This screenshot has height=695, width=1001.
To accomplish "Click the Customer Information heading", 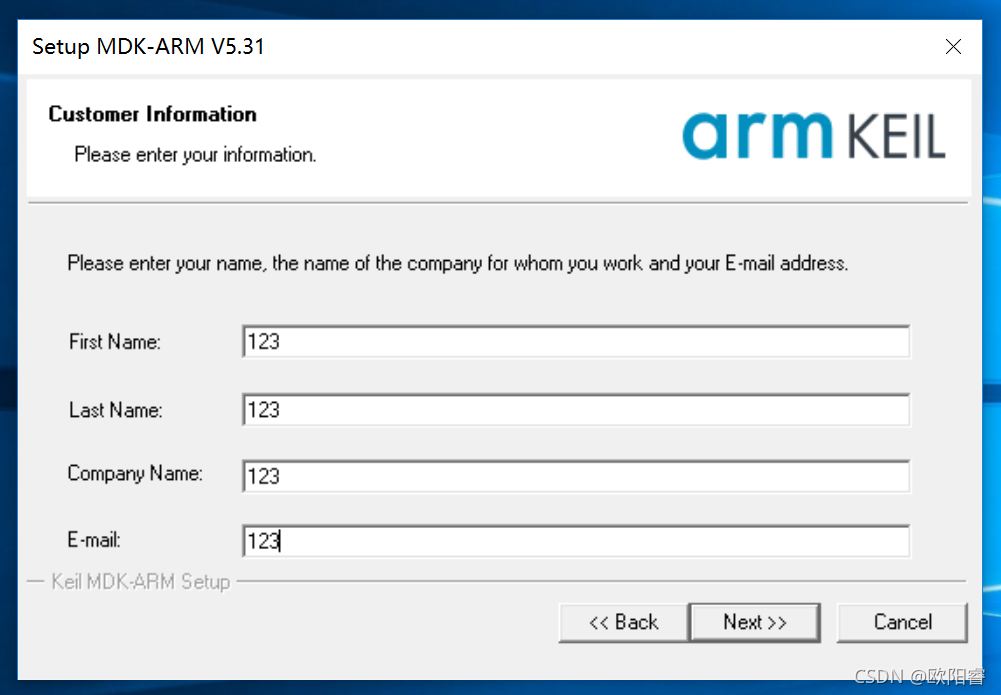I will pyautogui.click(x=153, y=114).
